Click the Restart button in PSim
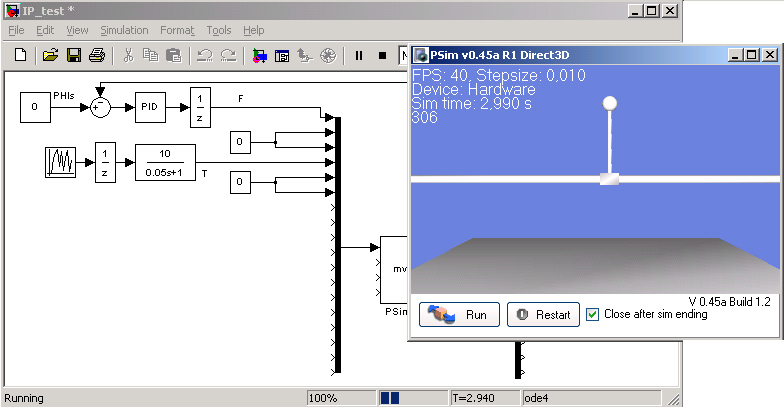 point(543,315)
